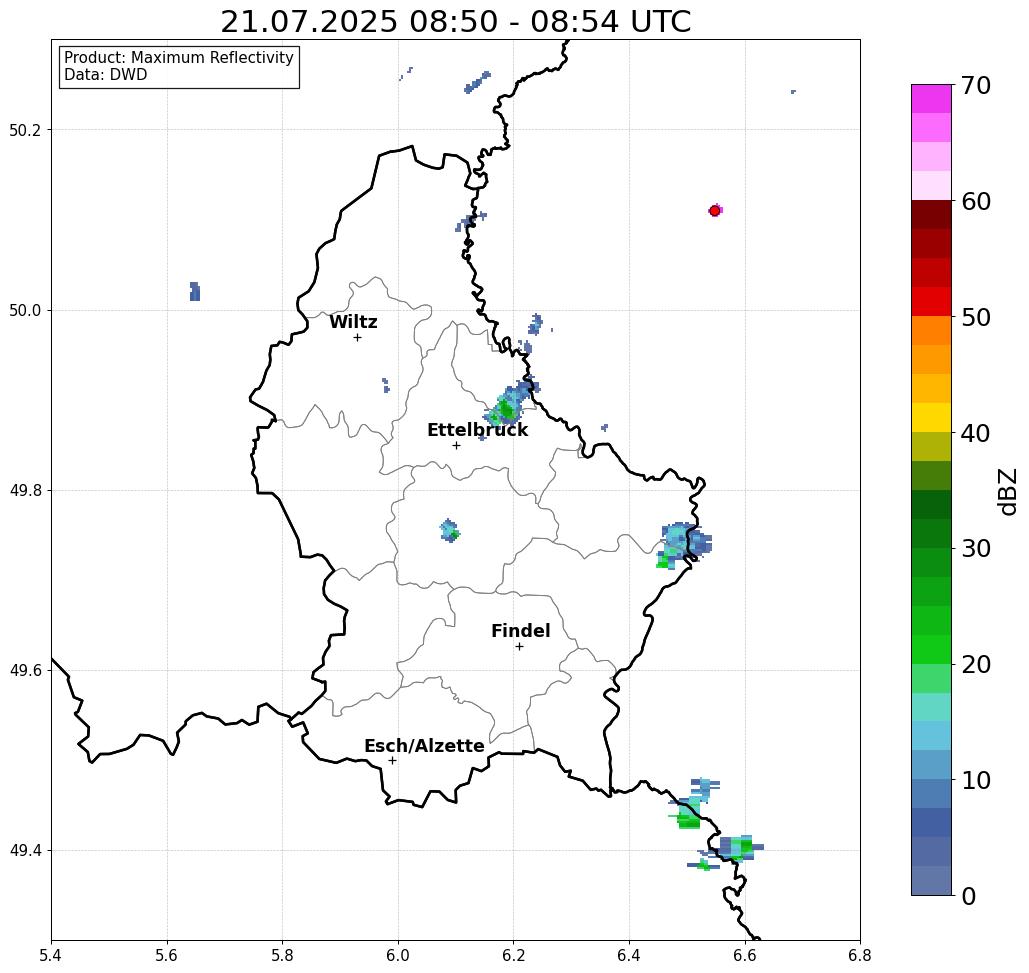Click the latitude label 49.4

pyautogui.click(x=25, y=851)
